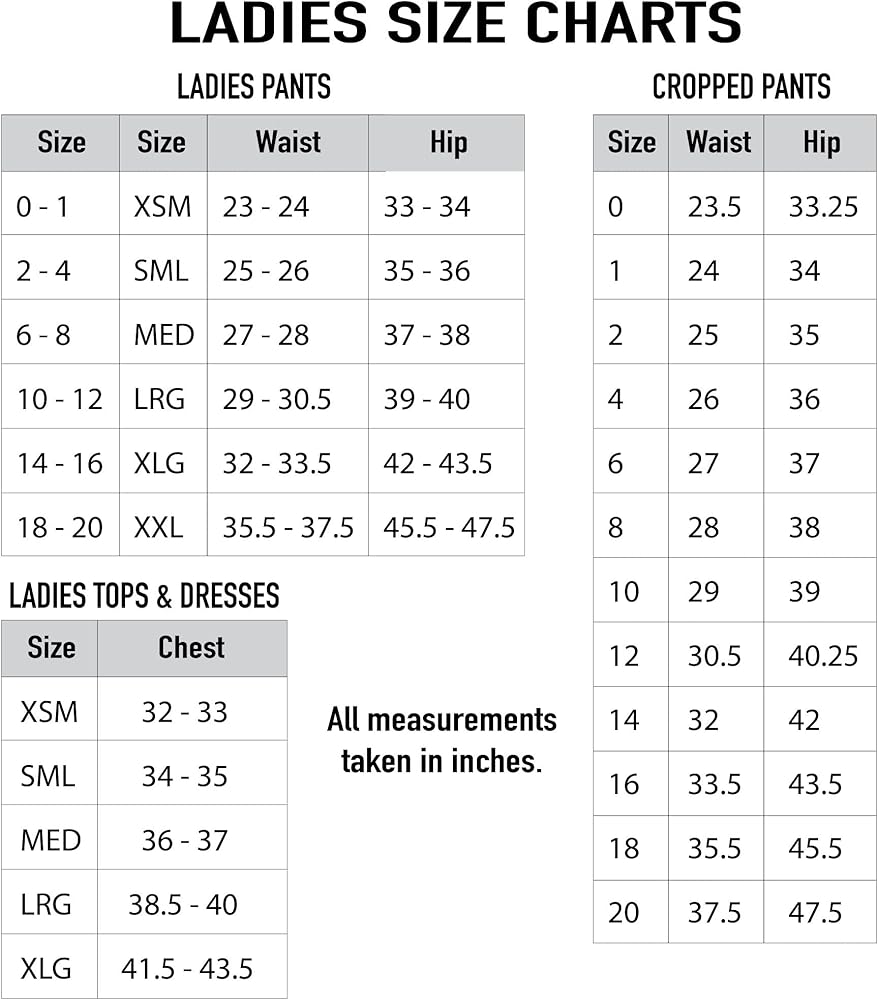Select the 40.25 hip value
Viewport: 878px width, 1000px height.
coord(823,655)
